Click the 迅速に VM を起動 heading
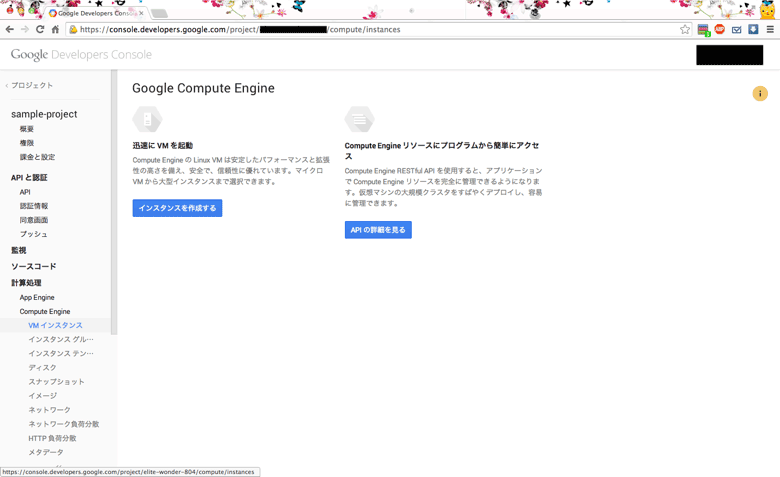780x477 pixels. pyautogui.click(x=163, y=145)
